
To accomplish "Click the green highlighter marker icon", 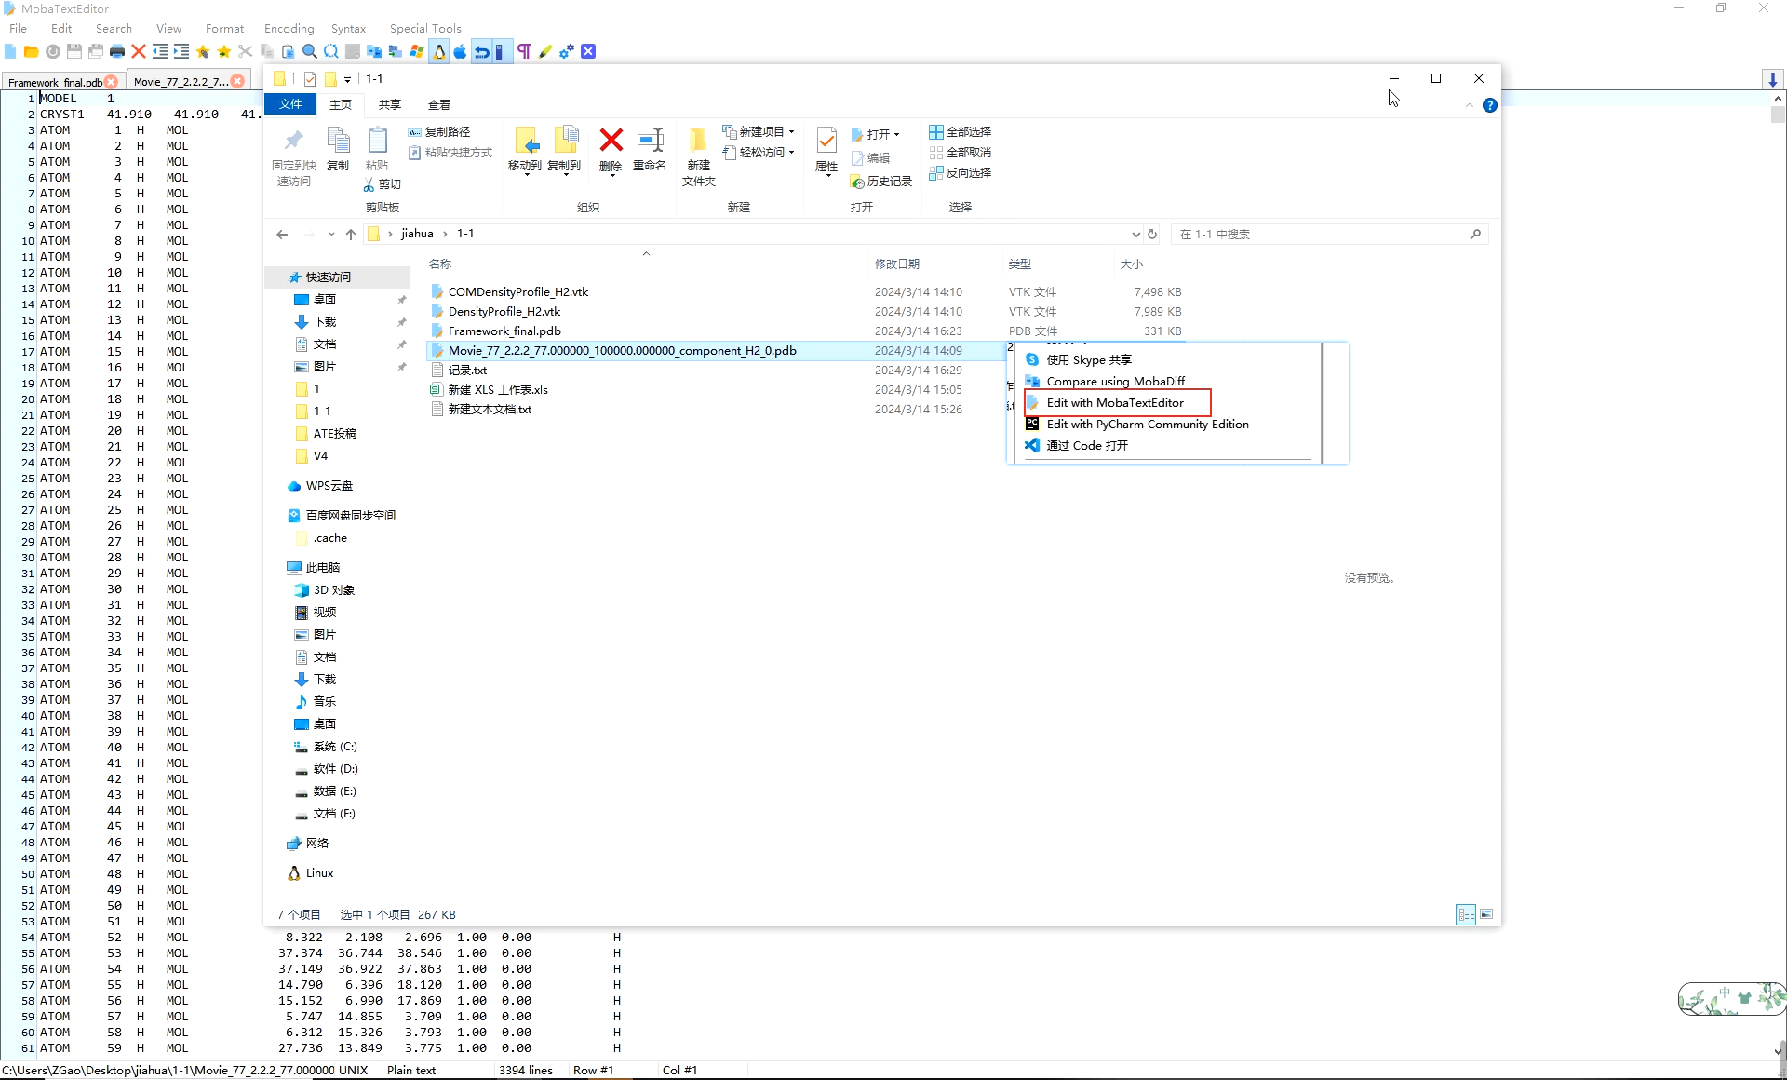I will [545, 52].
